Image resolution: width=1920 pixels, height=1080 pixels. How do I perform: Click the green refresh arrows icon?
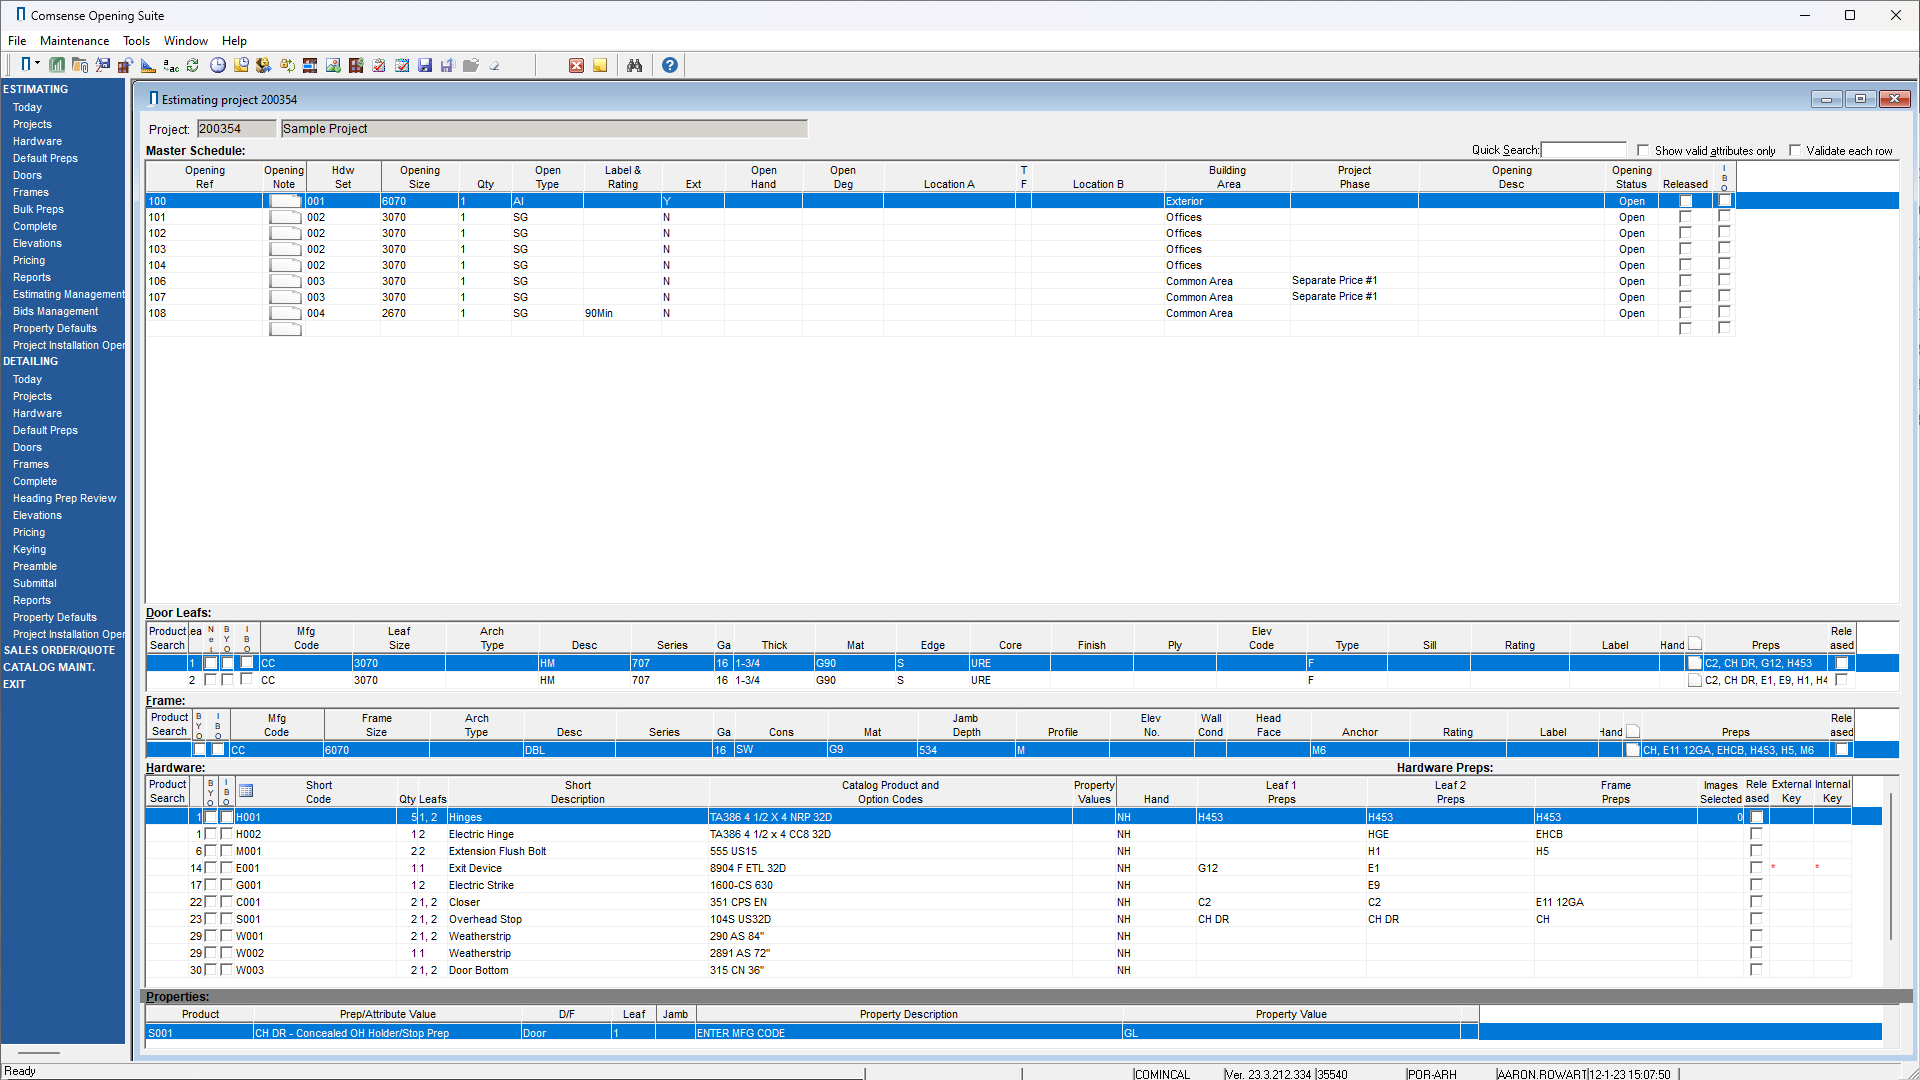pos(193,66)
